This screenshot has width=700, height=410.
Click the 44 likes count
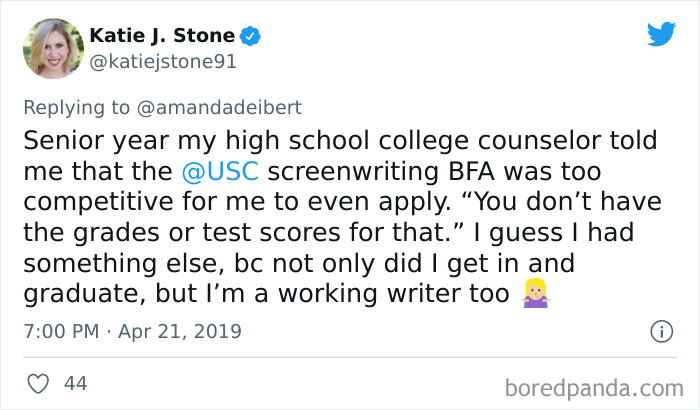[x=75, y=382]
